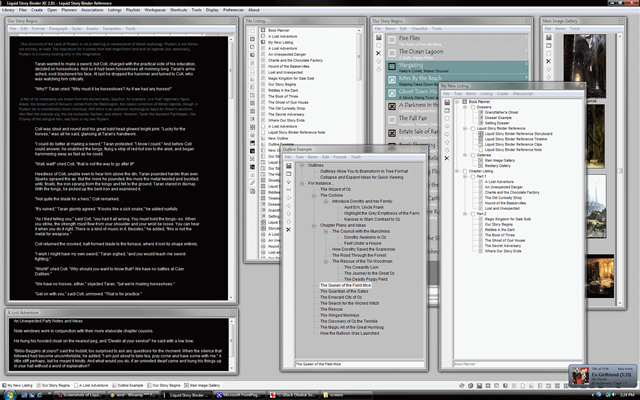Toggle the Stargazing checklist checkbox
The width and height of the screenshot is (640, 400).
click(392, 67)
